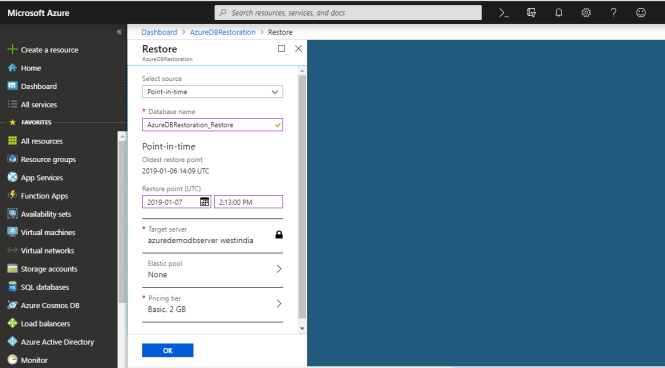Open the portal settings gear
This screenshot has width=665, height=368.
[x=586, y=13]
